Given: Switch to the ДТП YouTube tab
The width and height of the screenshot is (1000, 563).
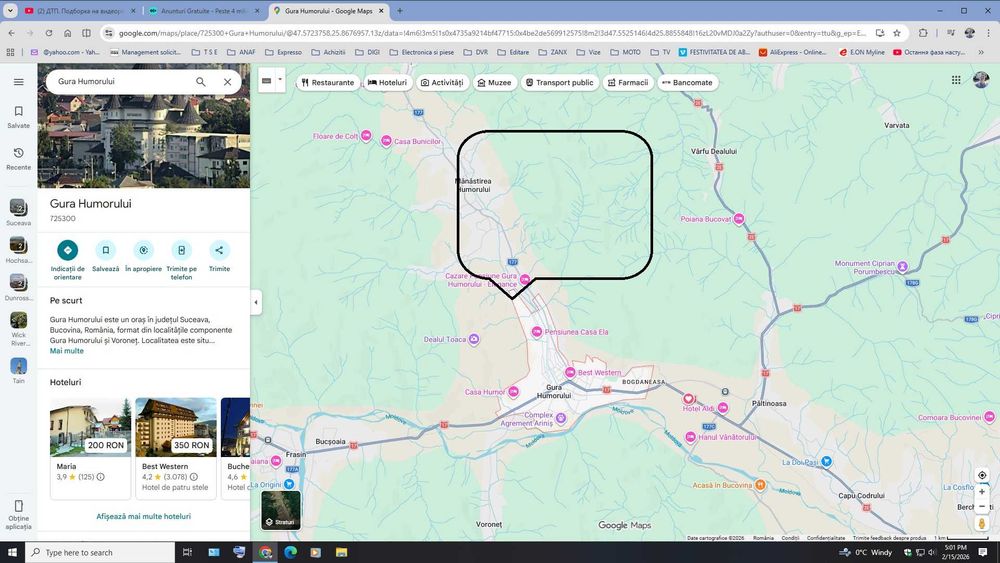Looking at the screenshot, I should click(x=80, y=11).
